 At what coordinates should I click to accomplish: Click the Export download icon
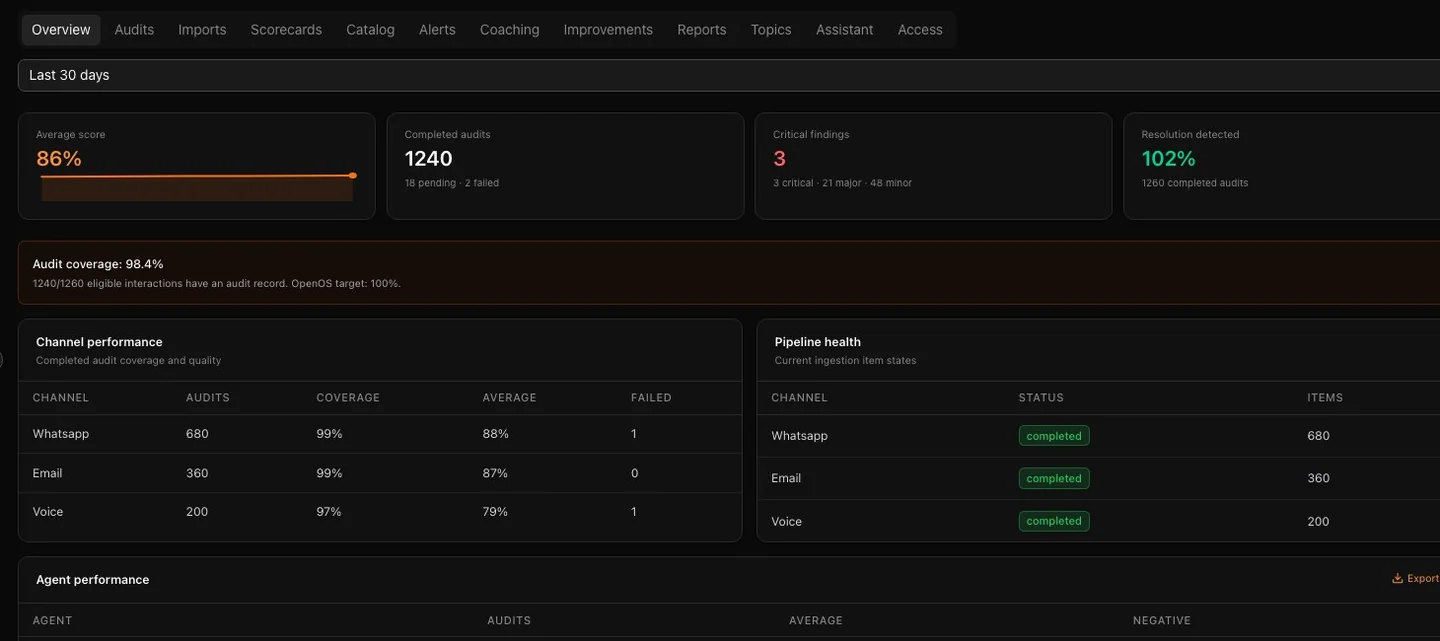click(x=1397, y=579)
